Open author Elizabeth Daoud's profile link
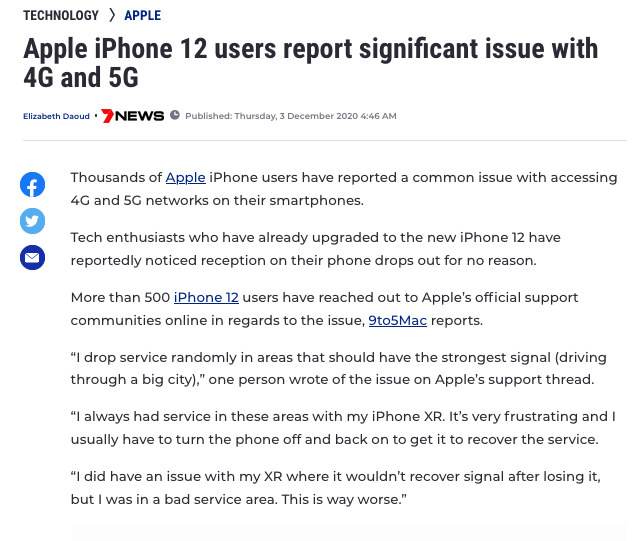635x541 pixels. [56, 116]
